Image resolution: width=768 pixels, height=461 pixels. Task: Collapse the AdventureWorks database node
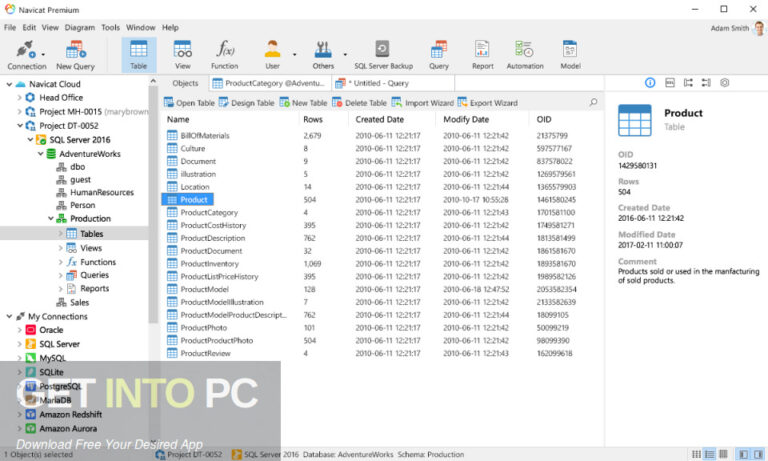pyautogui.click(x=40, y=154)
